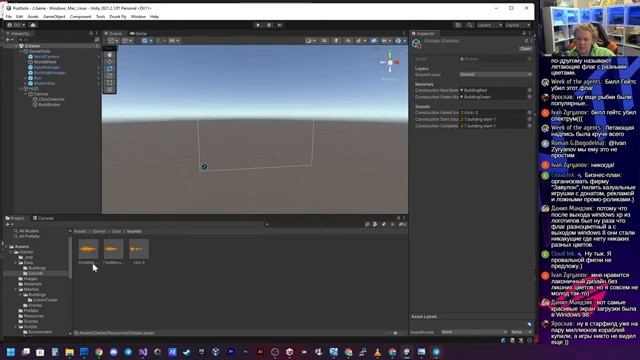Open the undo history icon in toolbar
Image resolution: width=640 pixels, height=360 pixels.
tap(458, 25)
